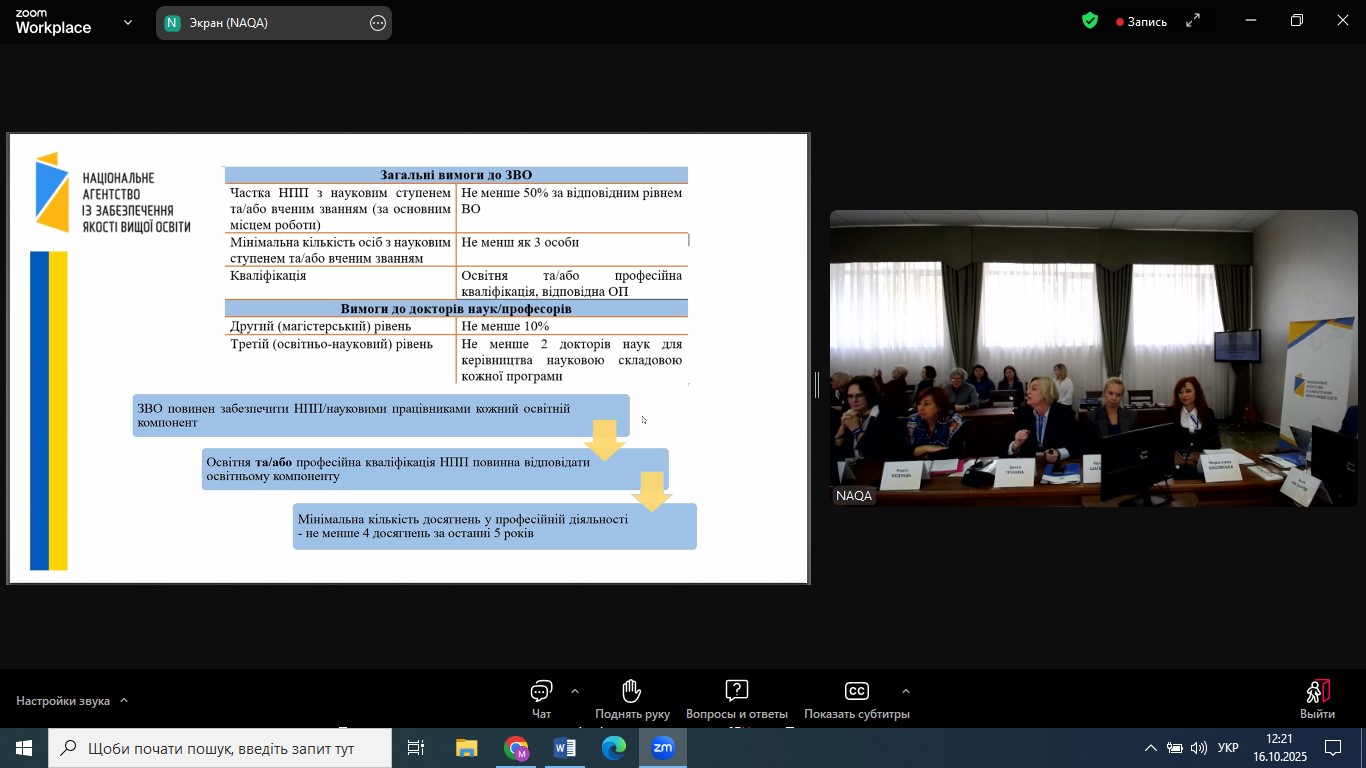Enter full screen mode
The image size is (1366, 768).
coord(1193,21)
